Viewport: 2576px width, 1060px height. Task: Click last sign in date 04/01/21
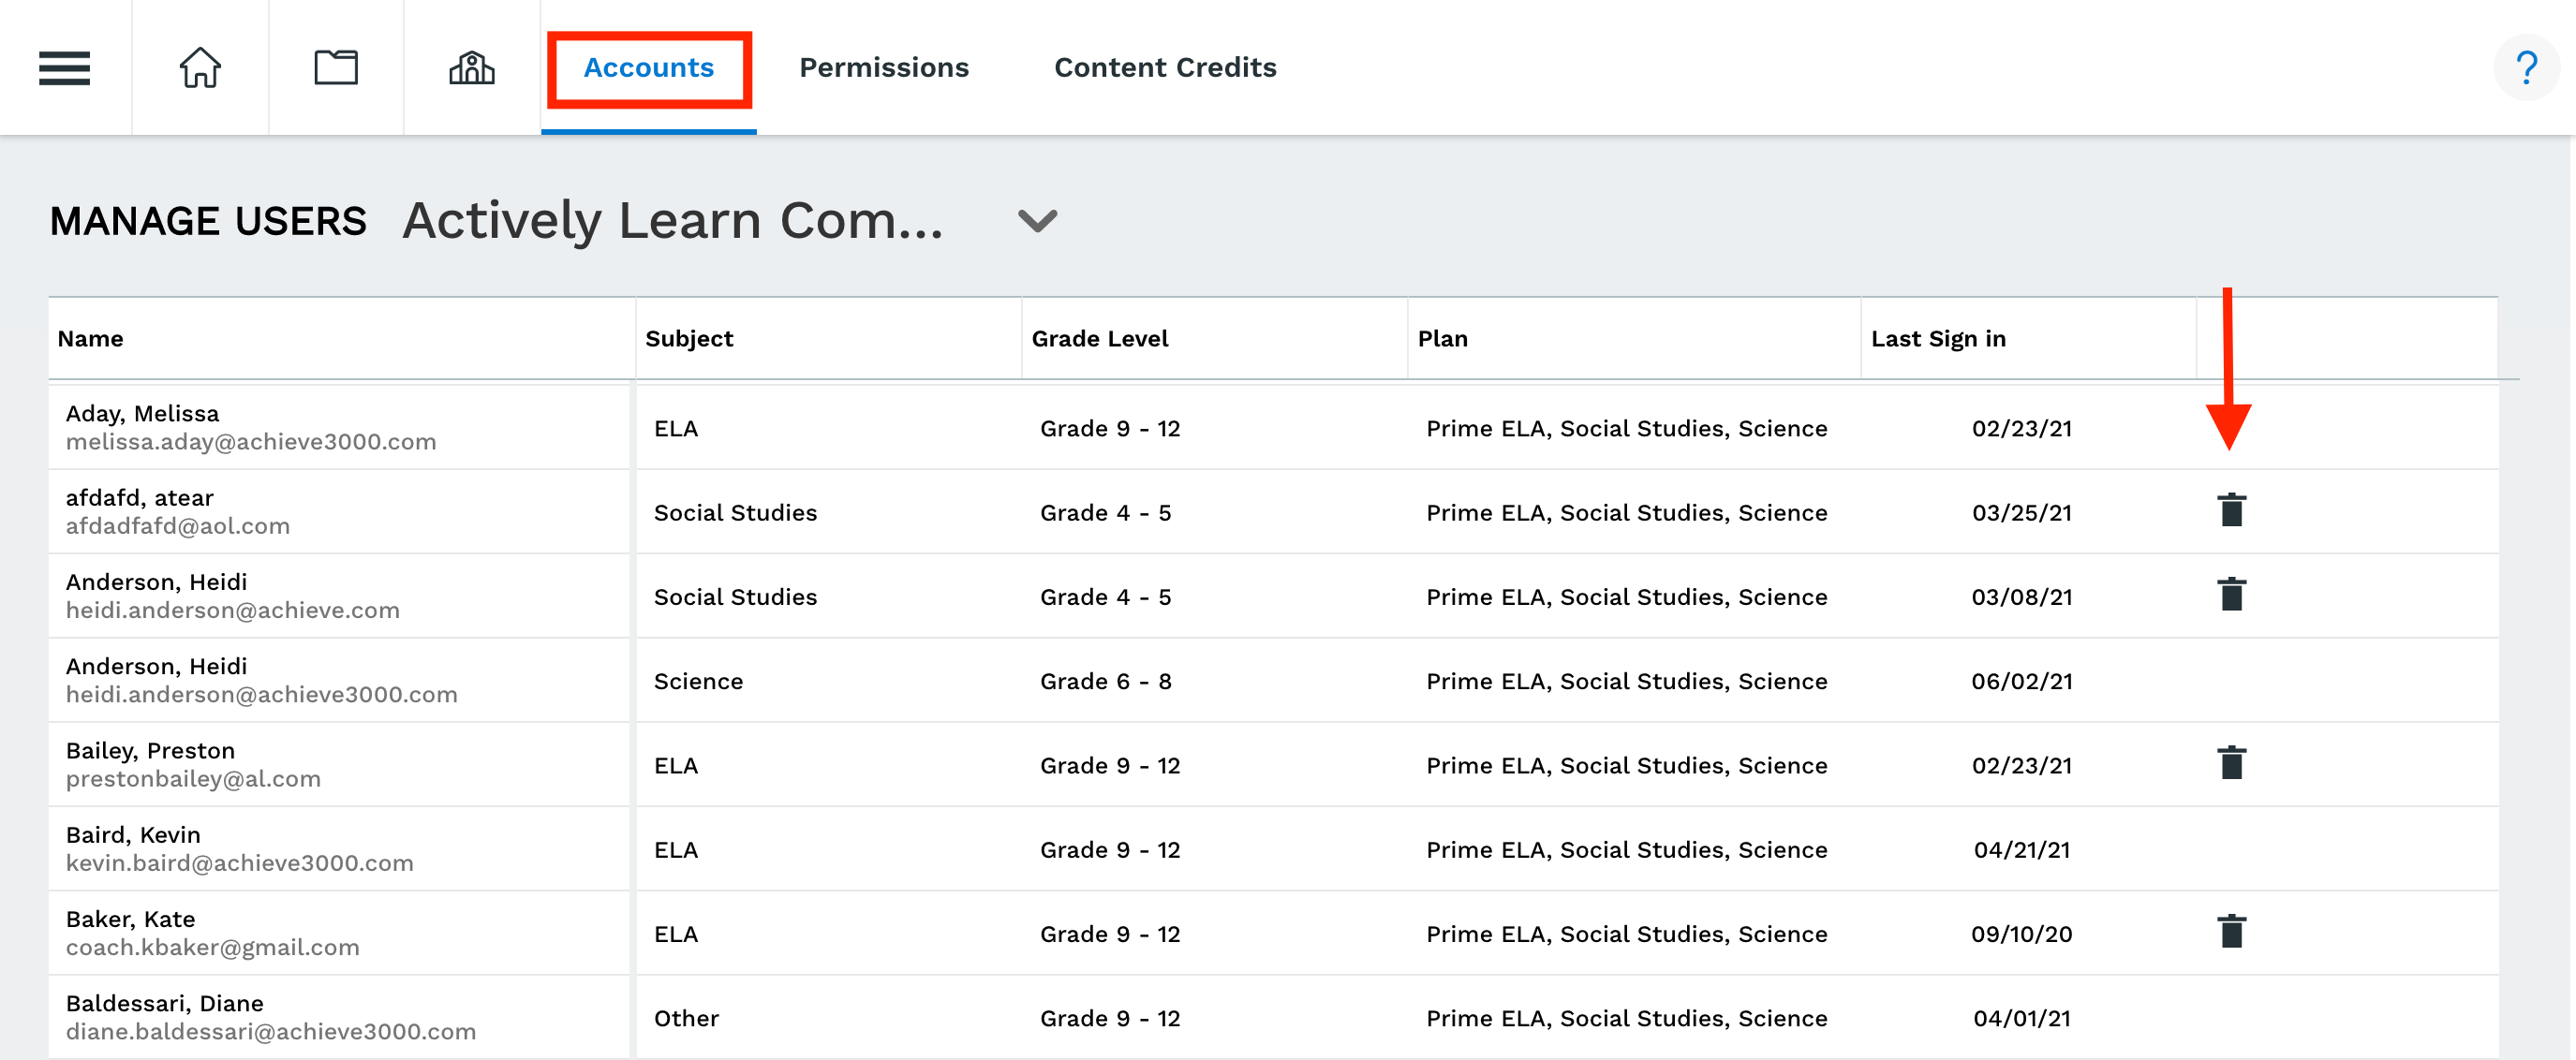(2022, 1018)
